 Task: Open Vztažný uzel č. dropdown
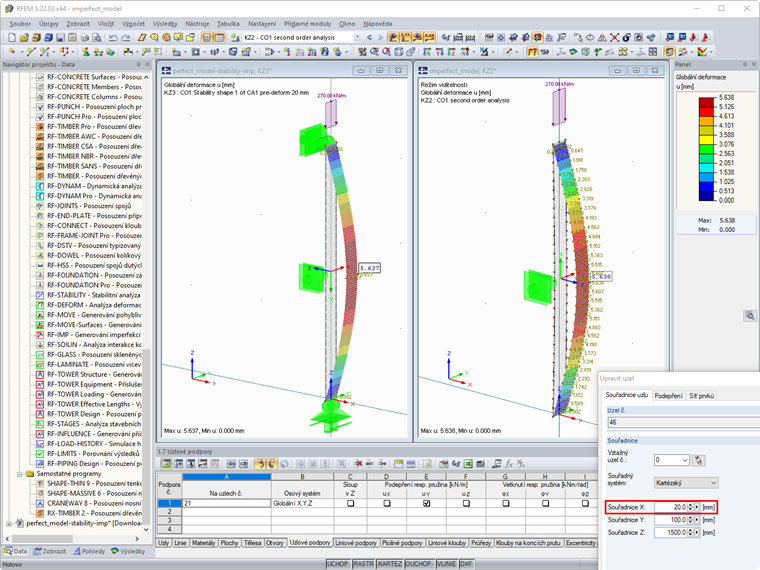tap(685, 460)
